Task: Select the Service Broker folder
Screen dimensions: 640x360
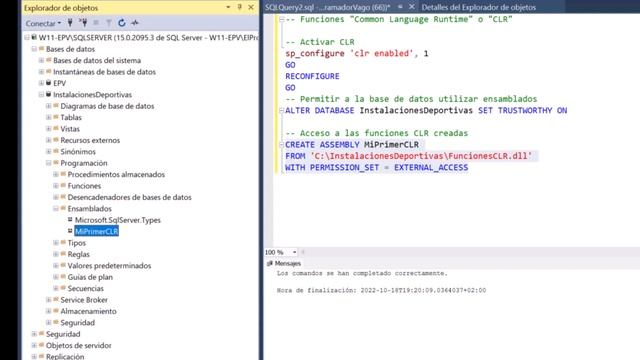Action: 84,300
